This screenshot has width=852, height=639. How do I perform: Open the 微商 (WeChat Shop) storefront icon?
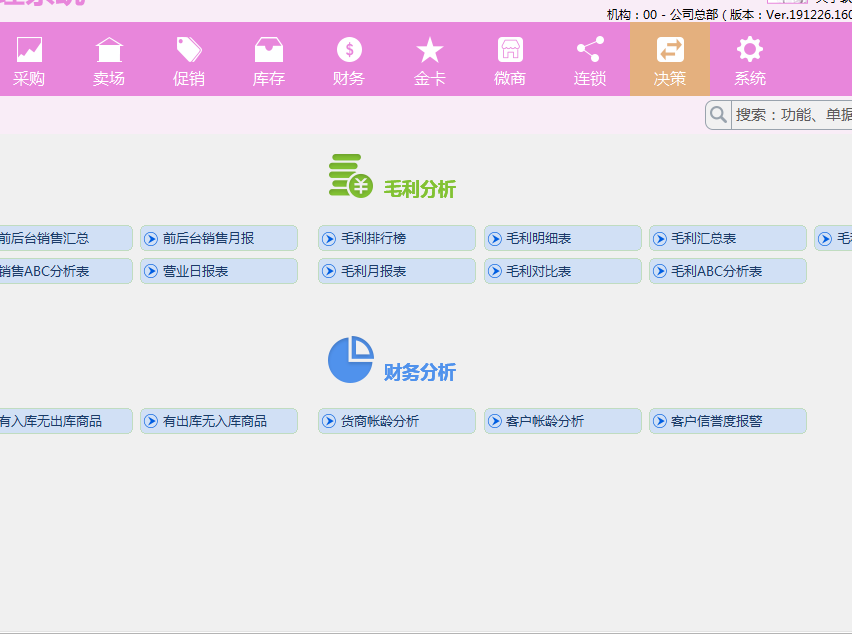click(x=509, y=48)
